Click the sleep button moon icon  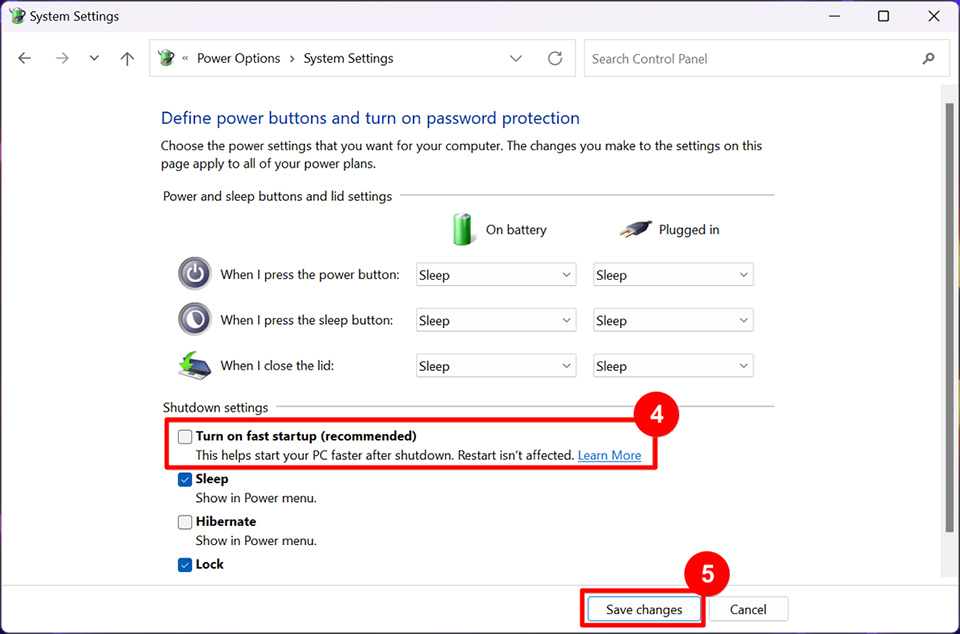pyautogui.click(x=195, y=319)
